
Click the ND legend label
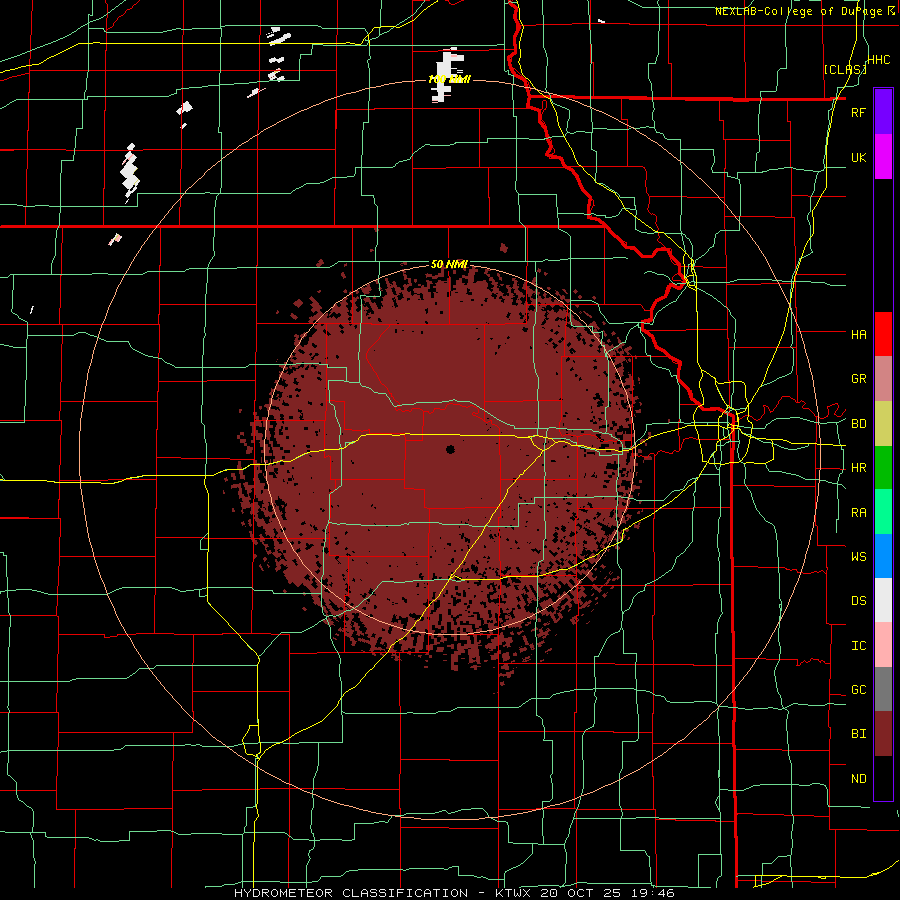(858, 779)
